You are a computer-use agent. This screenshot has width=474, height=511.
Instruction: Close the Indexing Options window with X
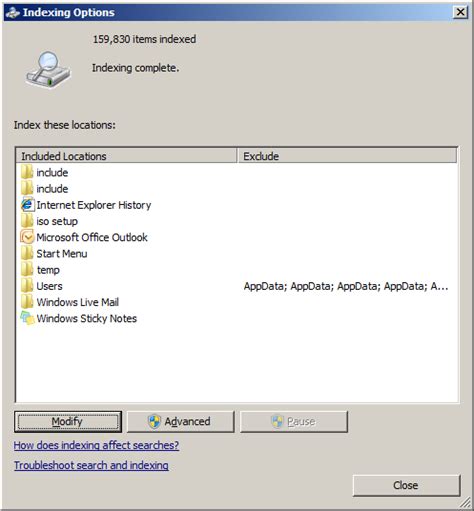coord(460,12)
